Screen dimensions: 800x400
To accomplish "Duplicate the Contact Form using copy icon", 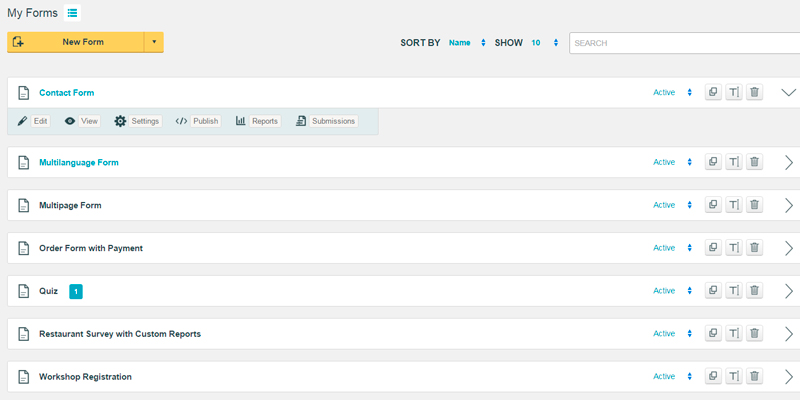I will [713, 93].
